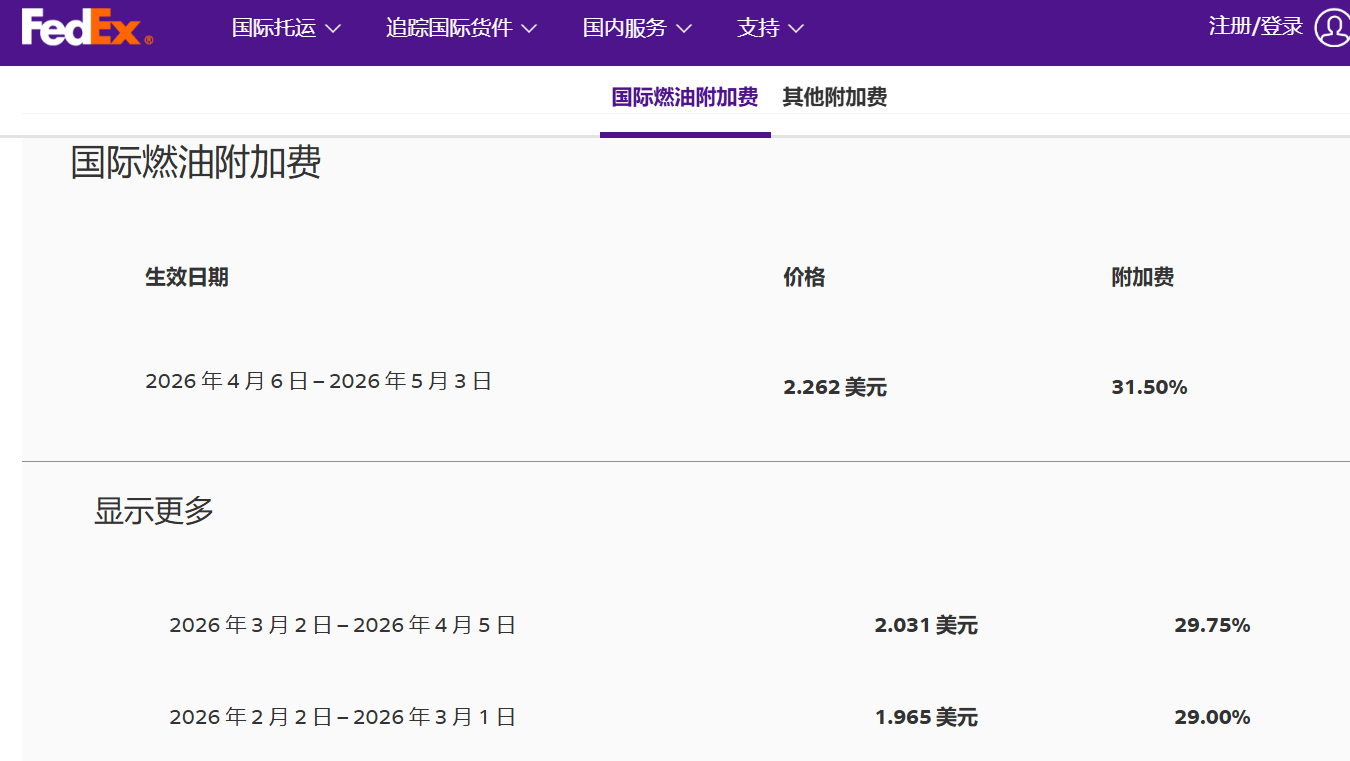Select the 2.262 美元 price entry

point(835,387)
